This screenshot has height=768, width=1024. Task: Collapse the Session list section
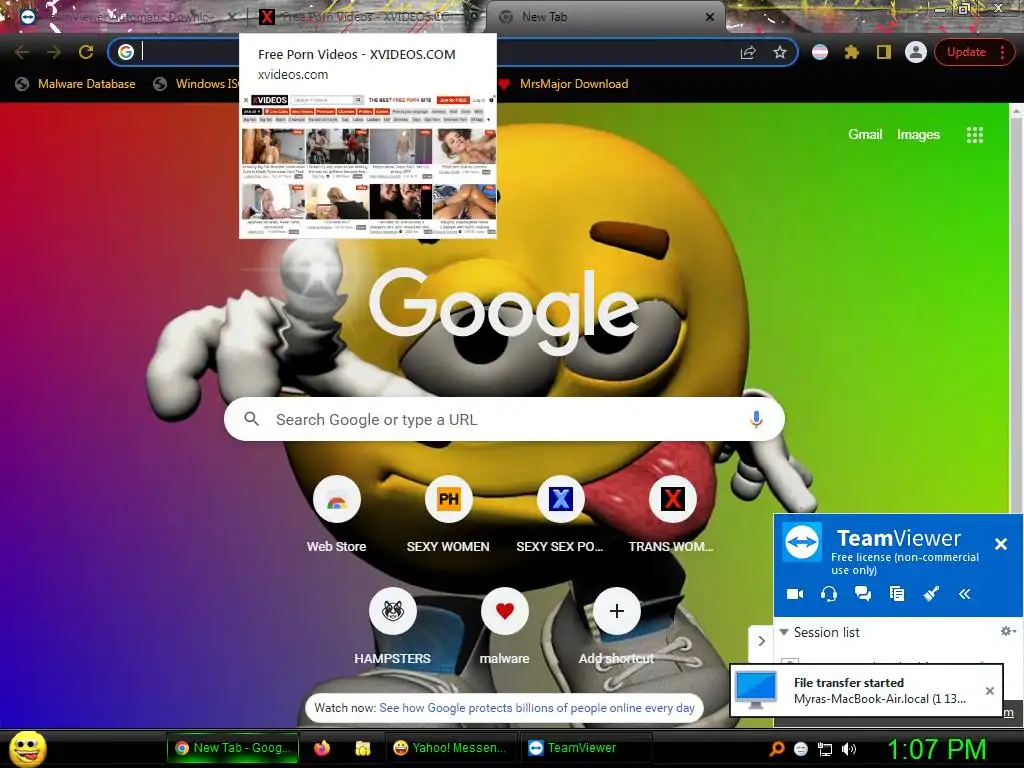[x=784, y=632]
